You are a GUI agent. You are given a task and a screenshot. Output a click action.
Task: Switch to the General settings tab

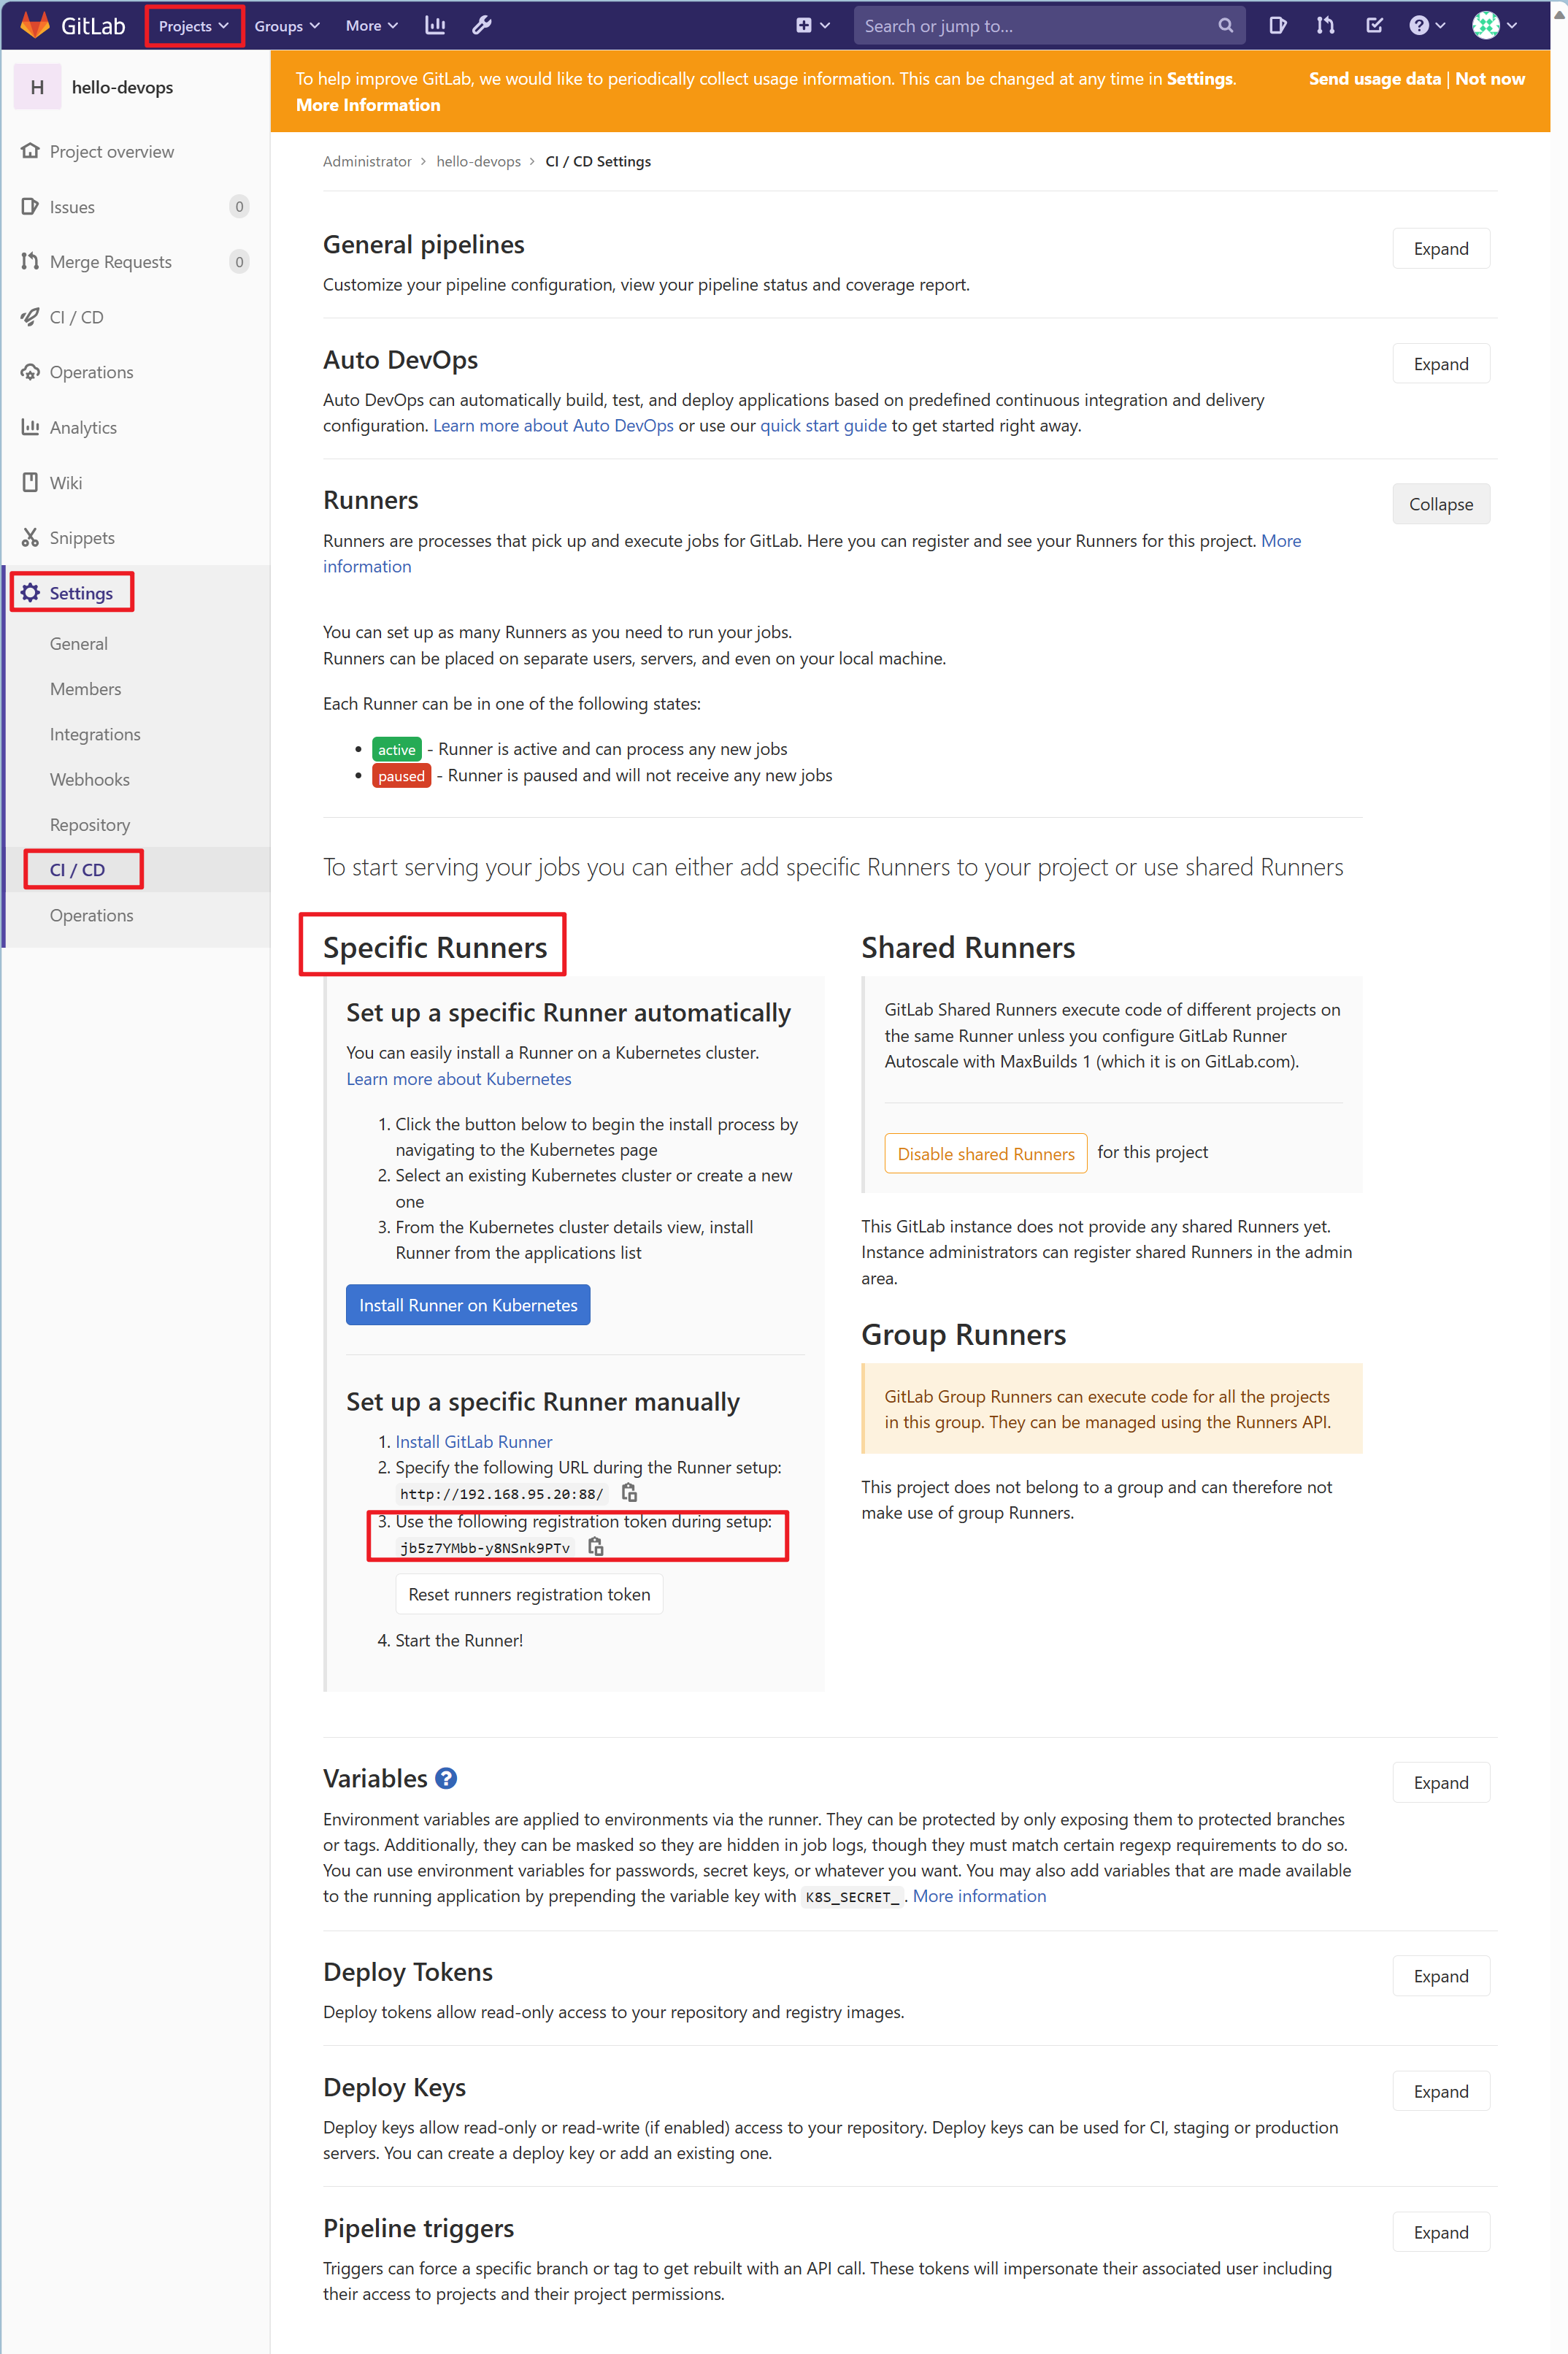click(78, 643)
